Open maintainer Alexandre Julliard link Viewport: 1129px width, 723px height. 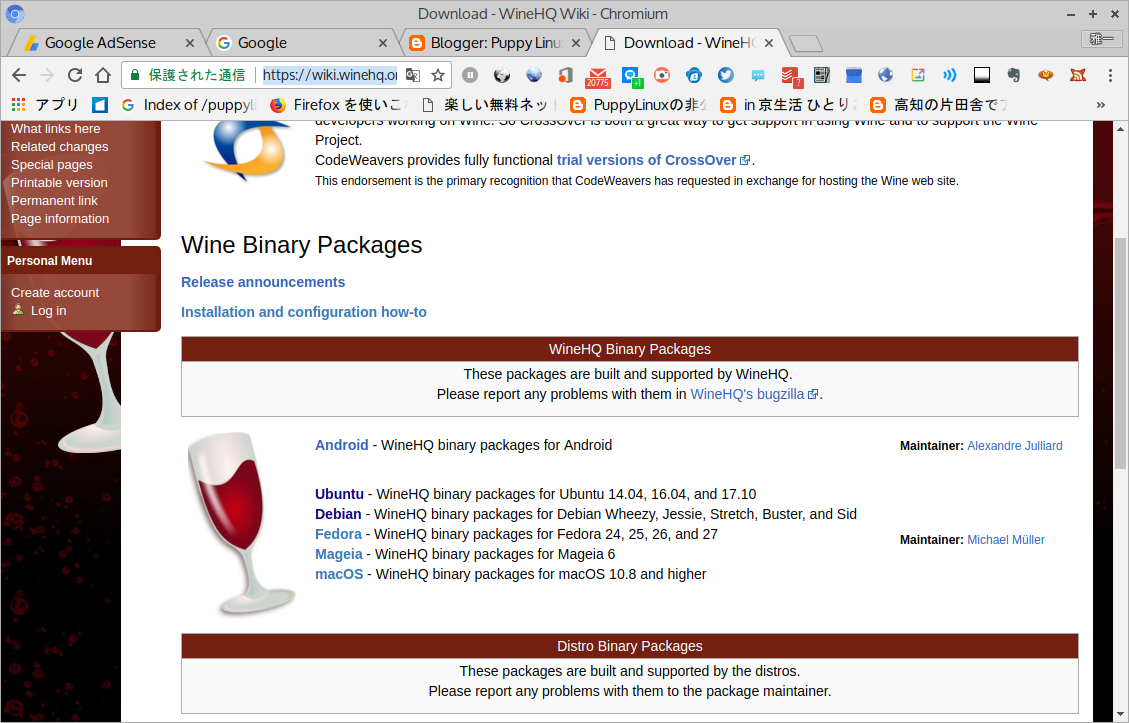point(1015,446)
